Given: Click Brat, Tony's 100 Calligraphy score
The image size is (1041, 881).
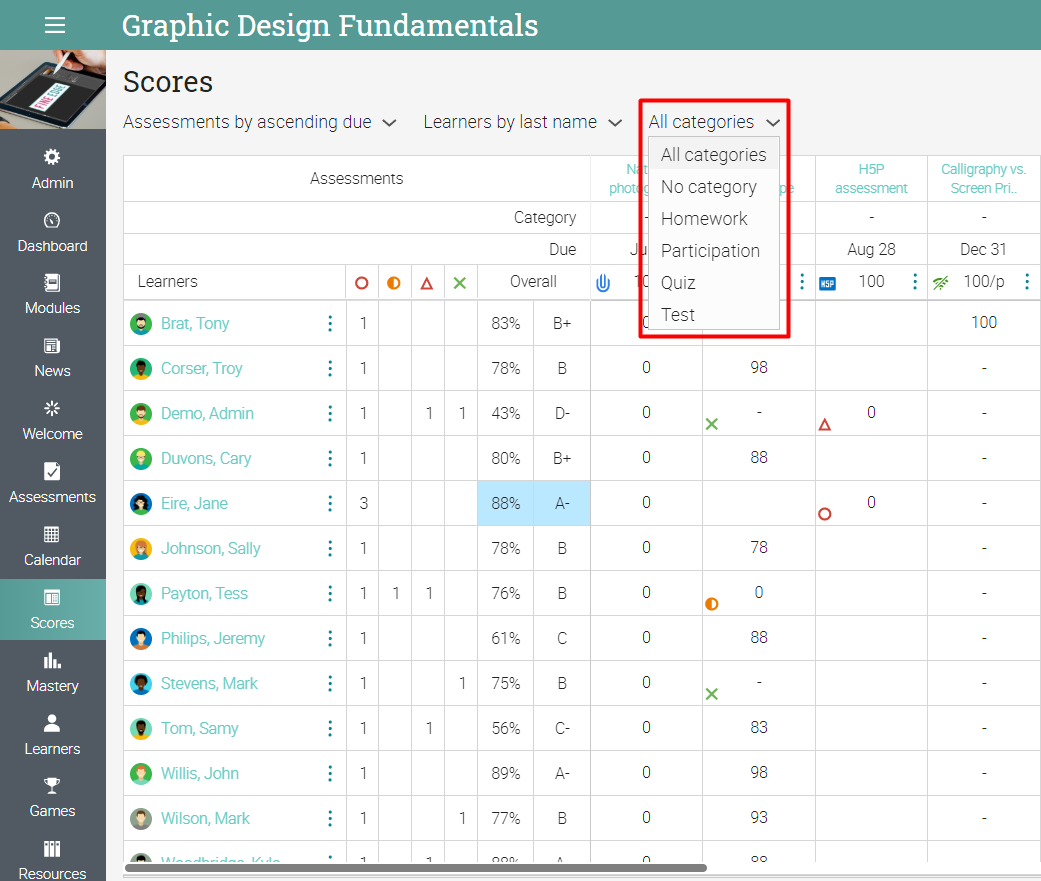Looking at the screenshot, I should (x=983, y=323).
